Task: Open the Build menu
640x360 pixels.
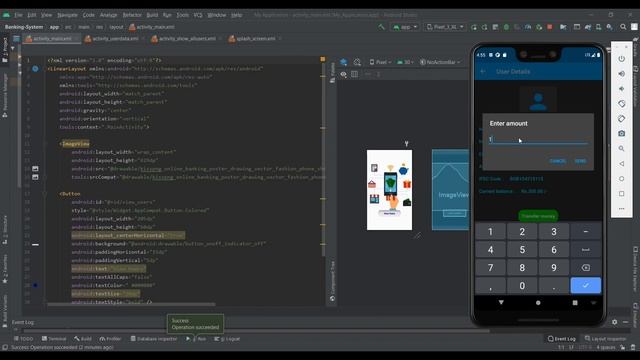Action: point(152,15)
